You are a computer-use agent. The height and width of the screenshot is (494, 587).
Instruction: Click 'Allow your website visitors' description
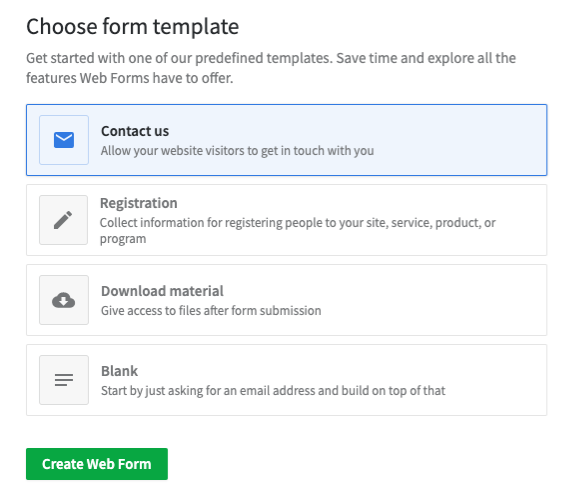237,151
